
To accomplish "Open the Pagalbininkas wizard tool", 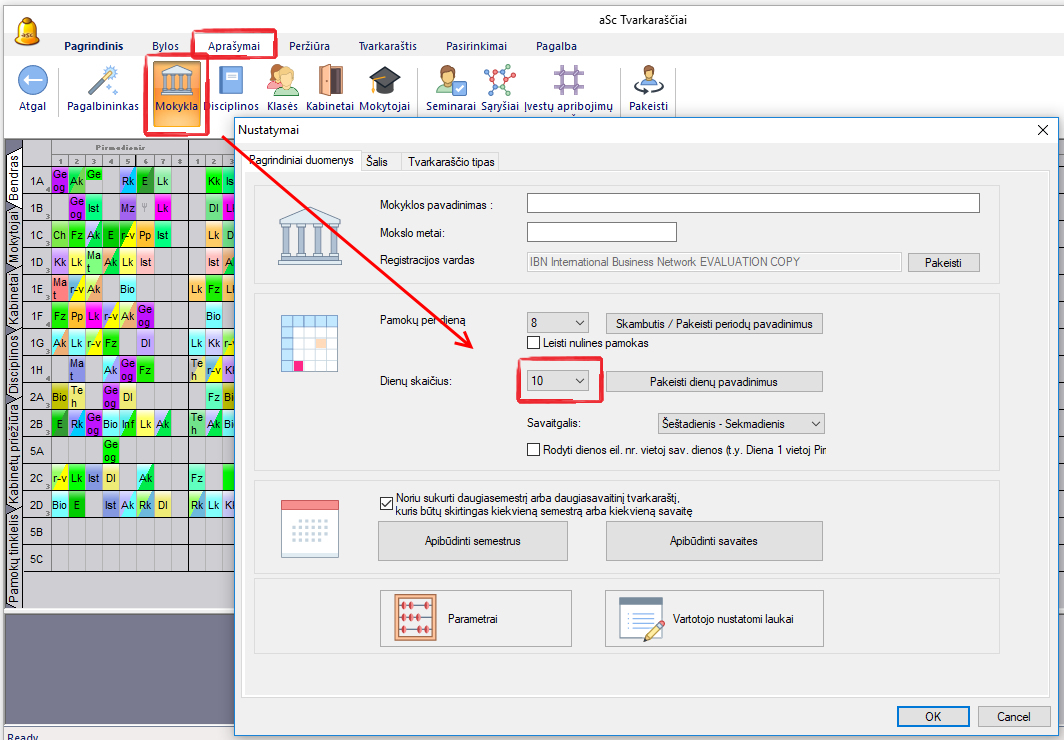I will [x=102, y=82].
